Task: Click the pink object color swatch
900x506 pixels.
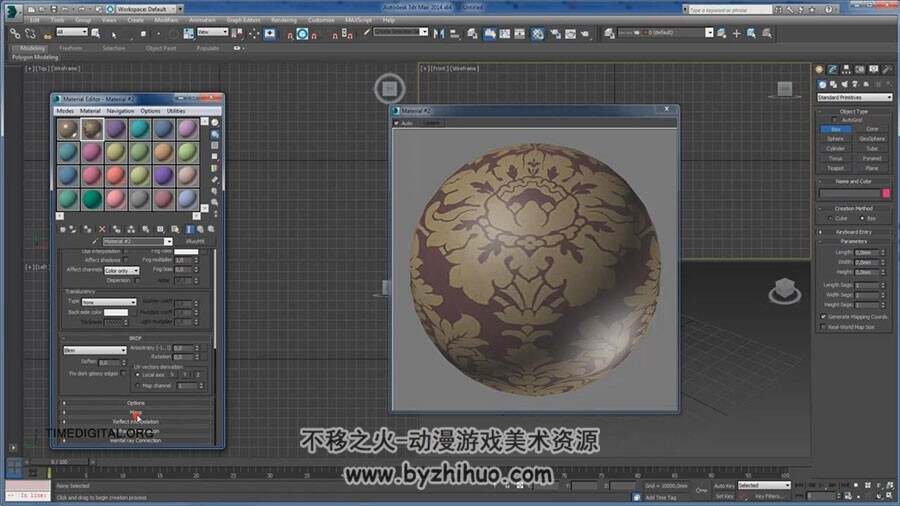Action: 886,193
